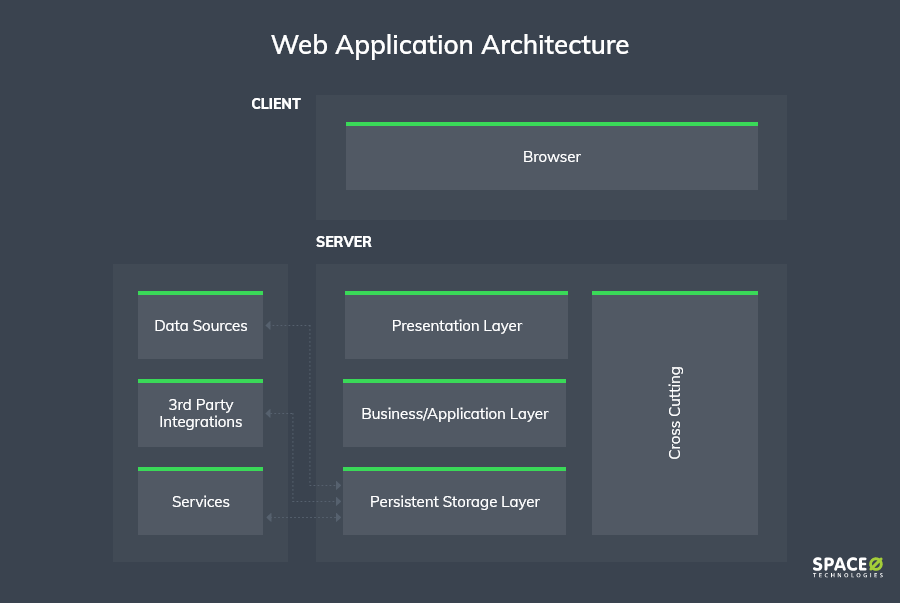The image size is (900, 603).
Task: Click the Web Application Architecture title
Action: (450, 45)
